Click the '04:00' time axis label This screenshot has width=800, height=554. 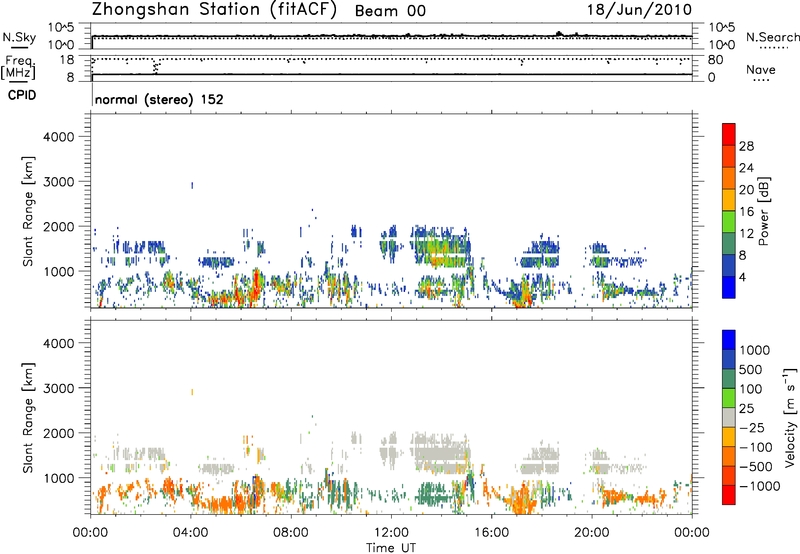click(191, 533)
